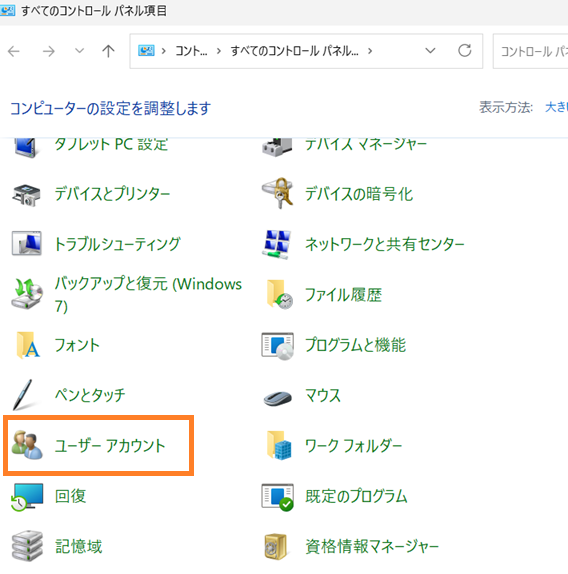Open the recent locations dropdown arrow
Viewport: 568px width, 574px height.
click(x=79, y=51)
